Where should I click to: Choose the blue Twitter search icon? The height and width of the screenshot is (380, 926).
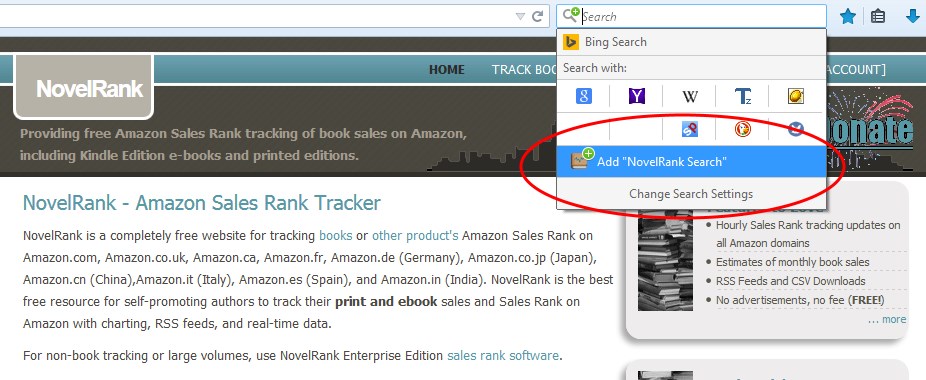pyautogui.click(x=796, y=129)
